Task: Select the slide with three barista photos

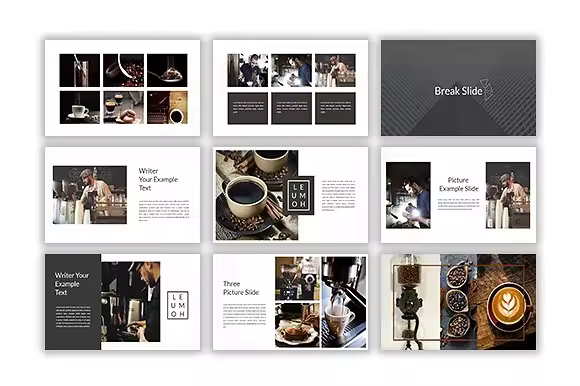Action: [290, 88]
